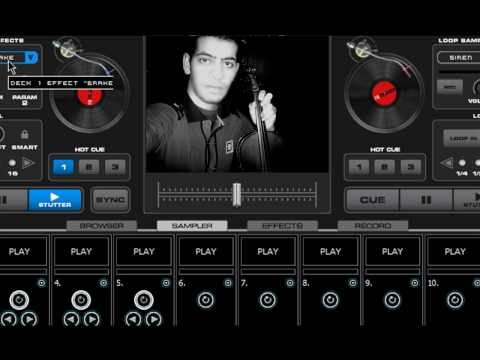Open sampler slot 5 options circle icon
This screenshot has width=480, height=360.
click(166, 283)
